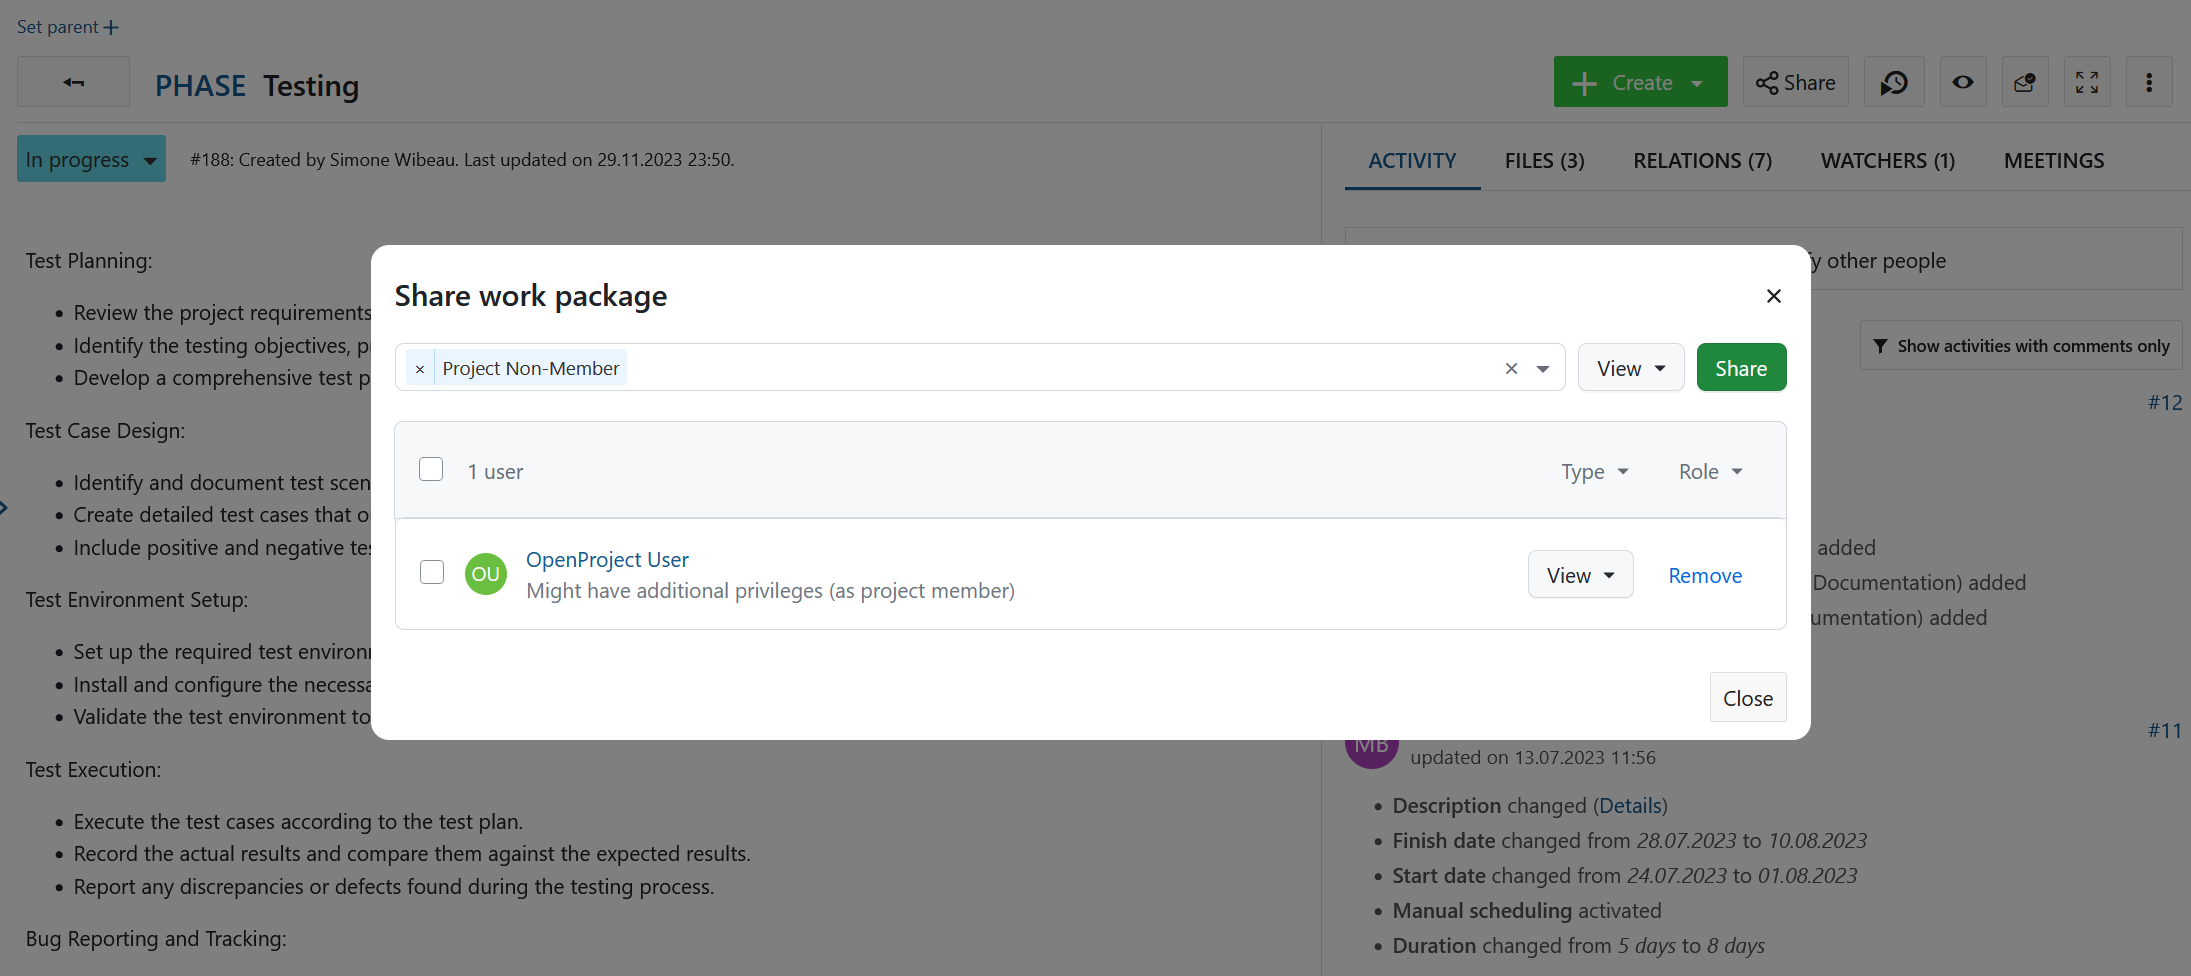The width and height of the screenshot is (2191, 976).
Task: Open activity link #12
Action: (x=2165, y=403)
